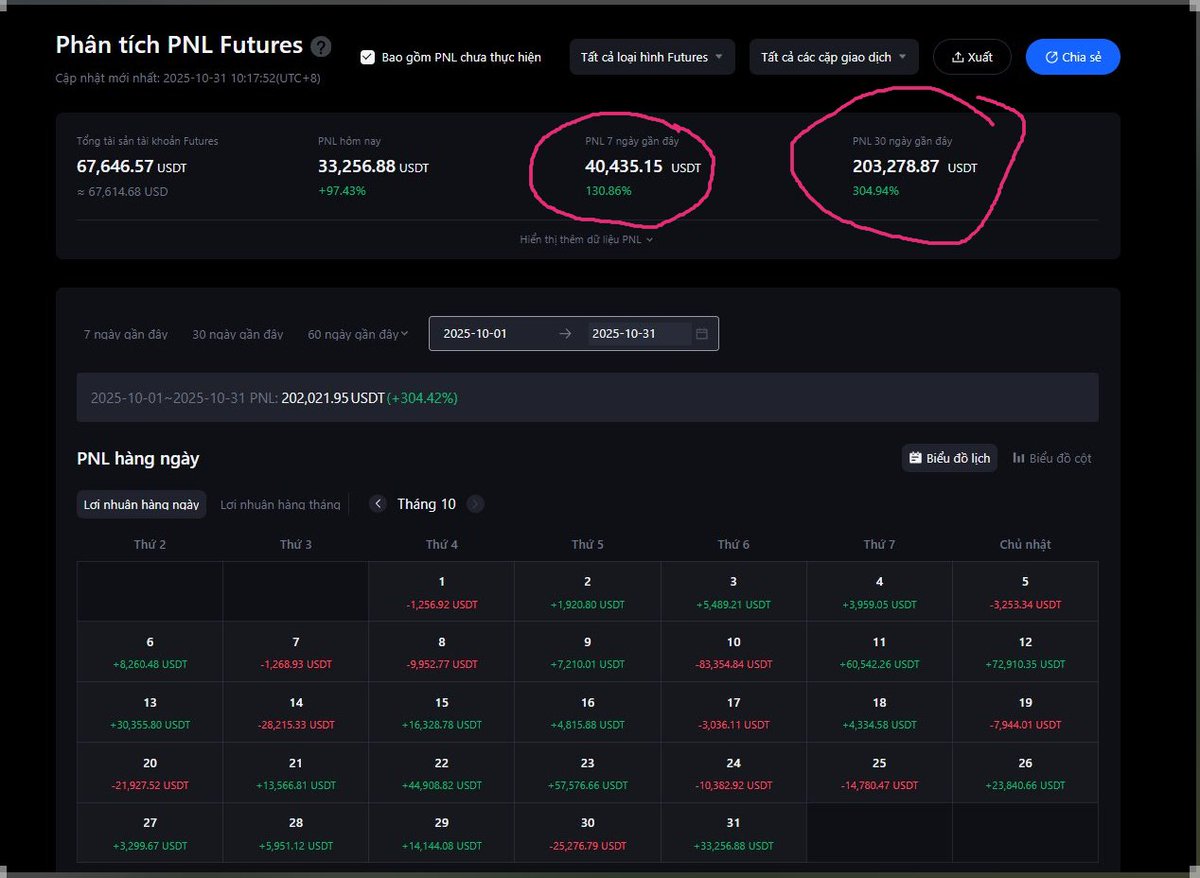Click day 30 cell with -25,276.79 USDT
Image resolution: width=1200 pixels, height=878 pixels.
click(588, 833)
